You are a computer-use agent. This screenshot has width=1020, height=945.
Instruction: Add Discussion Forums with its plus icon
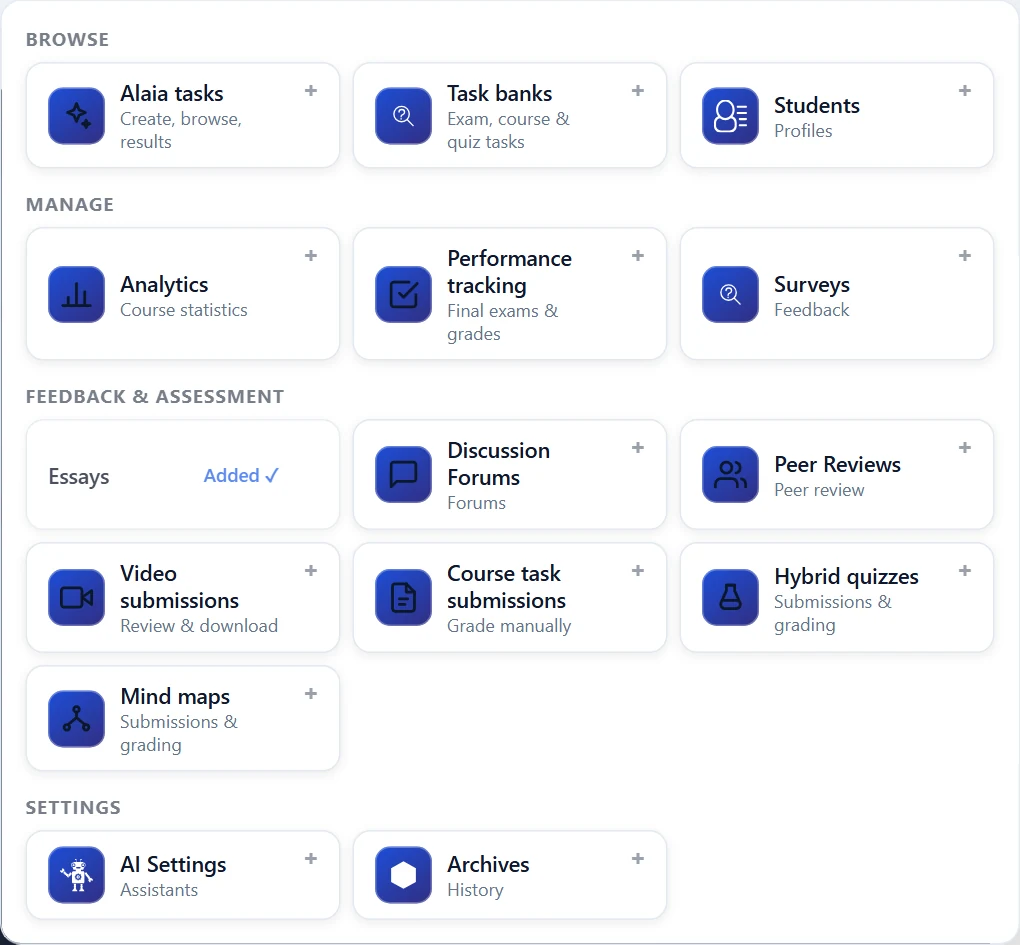click(x=638, y=447)
